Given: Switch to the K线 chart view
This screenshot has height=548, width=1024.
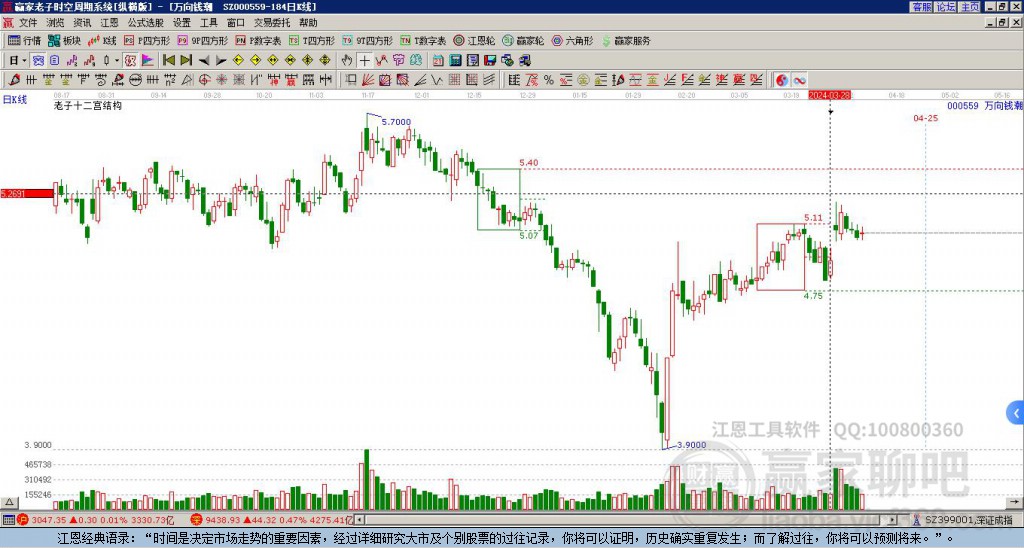Looking at the screenshot, I should [x=102, y=40].
